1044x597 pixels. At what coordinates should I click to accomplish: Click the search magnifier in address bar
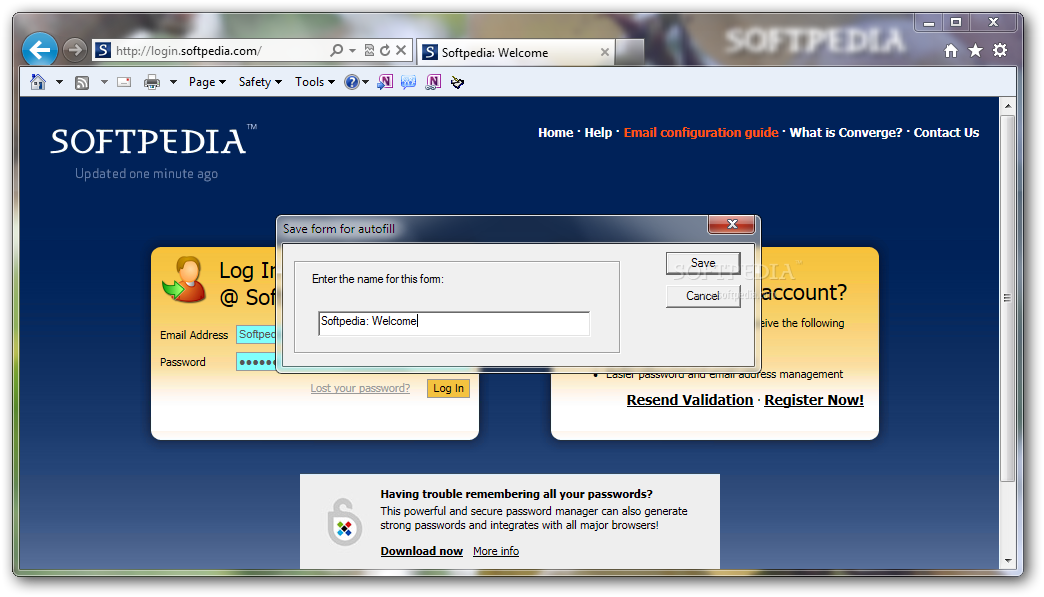336,50
